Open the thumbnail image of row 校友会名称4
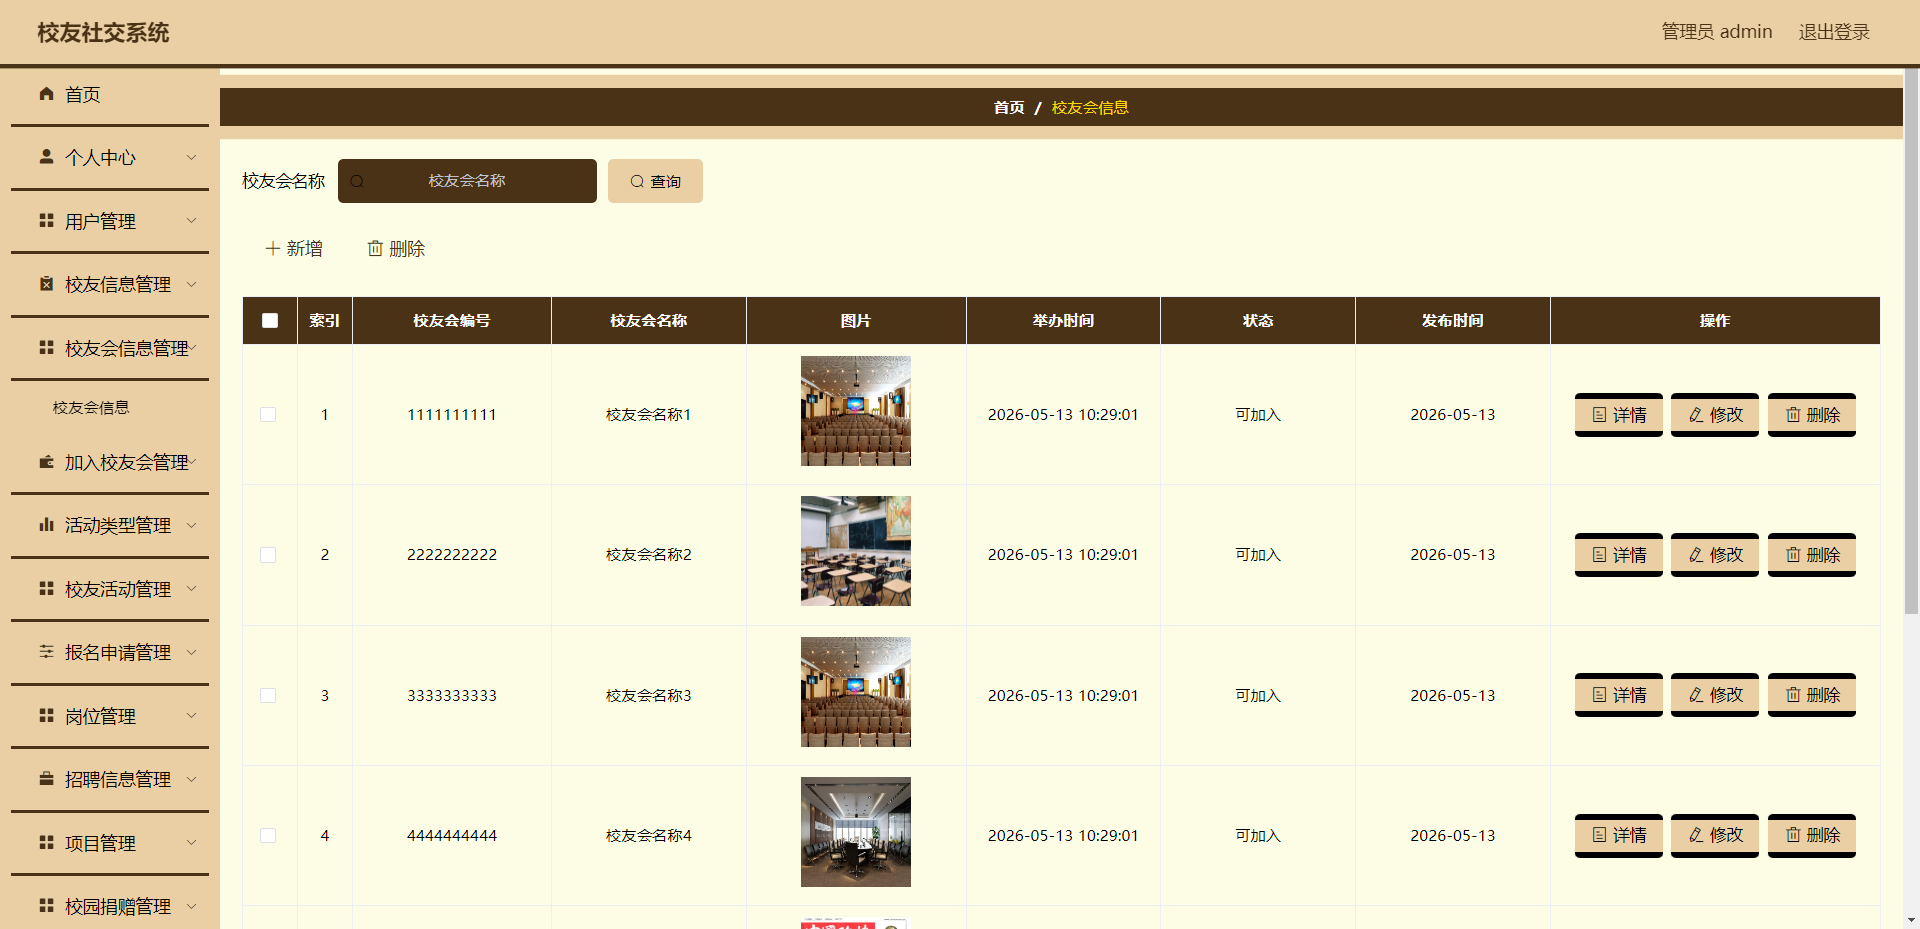 pos(856,832)
